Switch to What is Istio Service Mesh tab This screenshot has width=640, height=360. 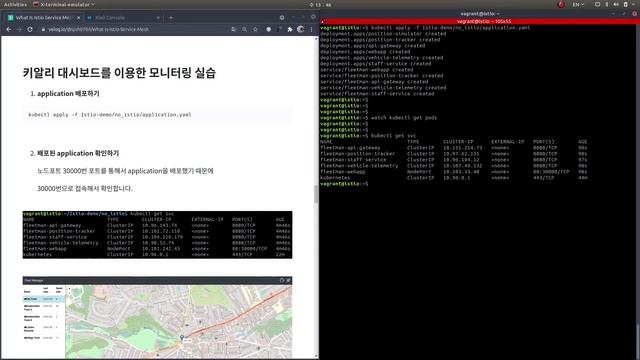[x=44, y=18]
